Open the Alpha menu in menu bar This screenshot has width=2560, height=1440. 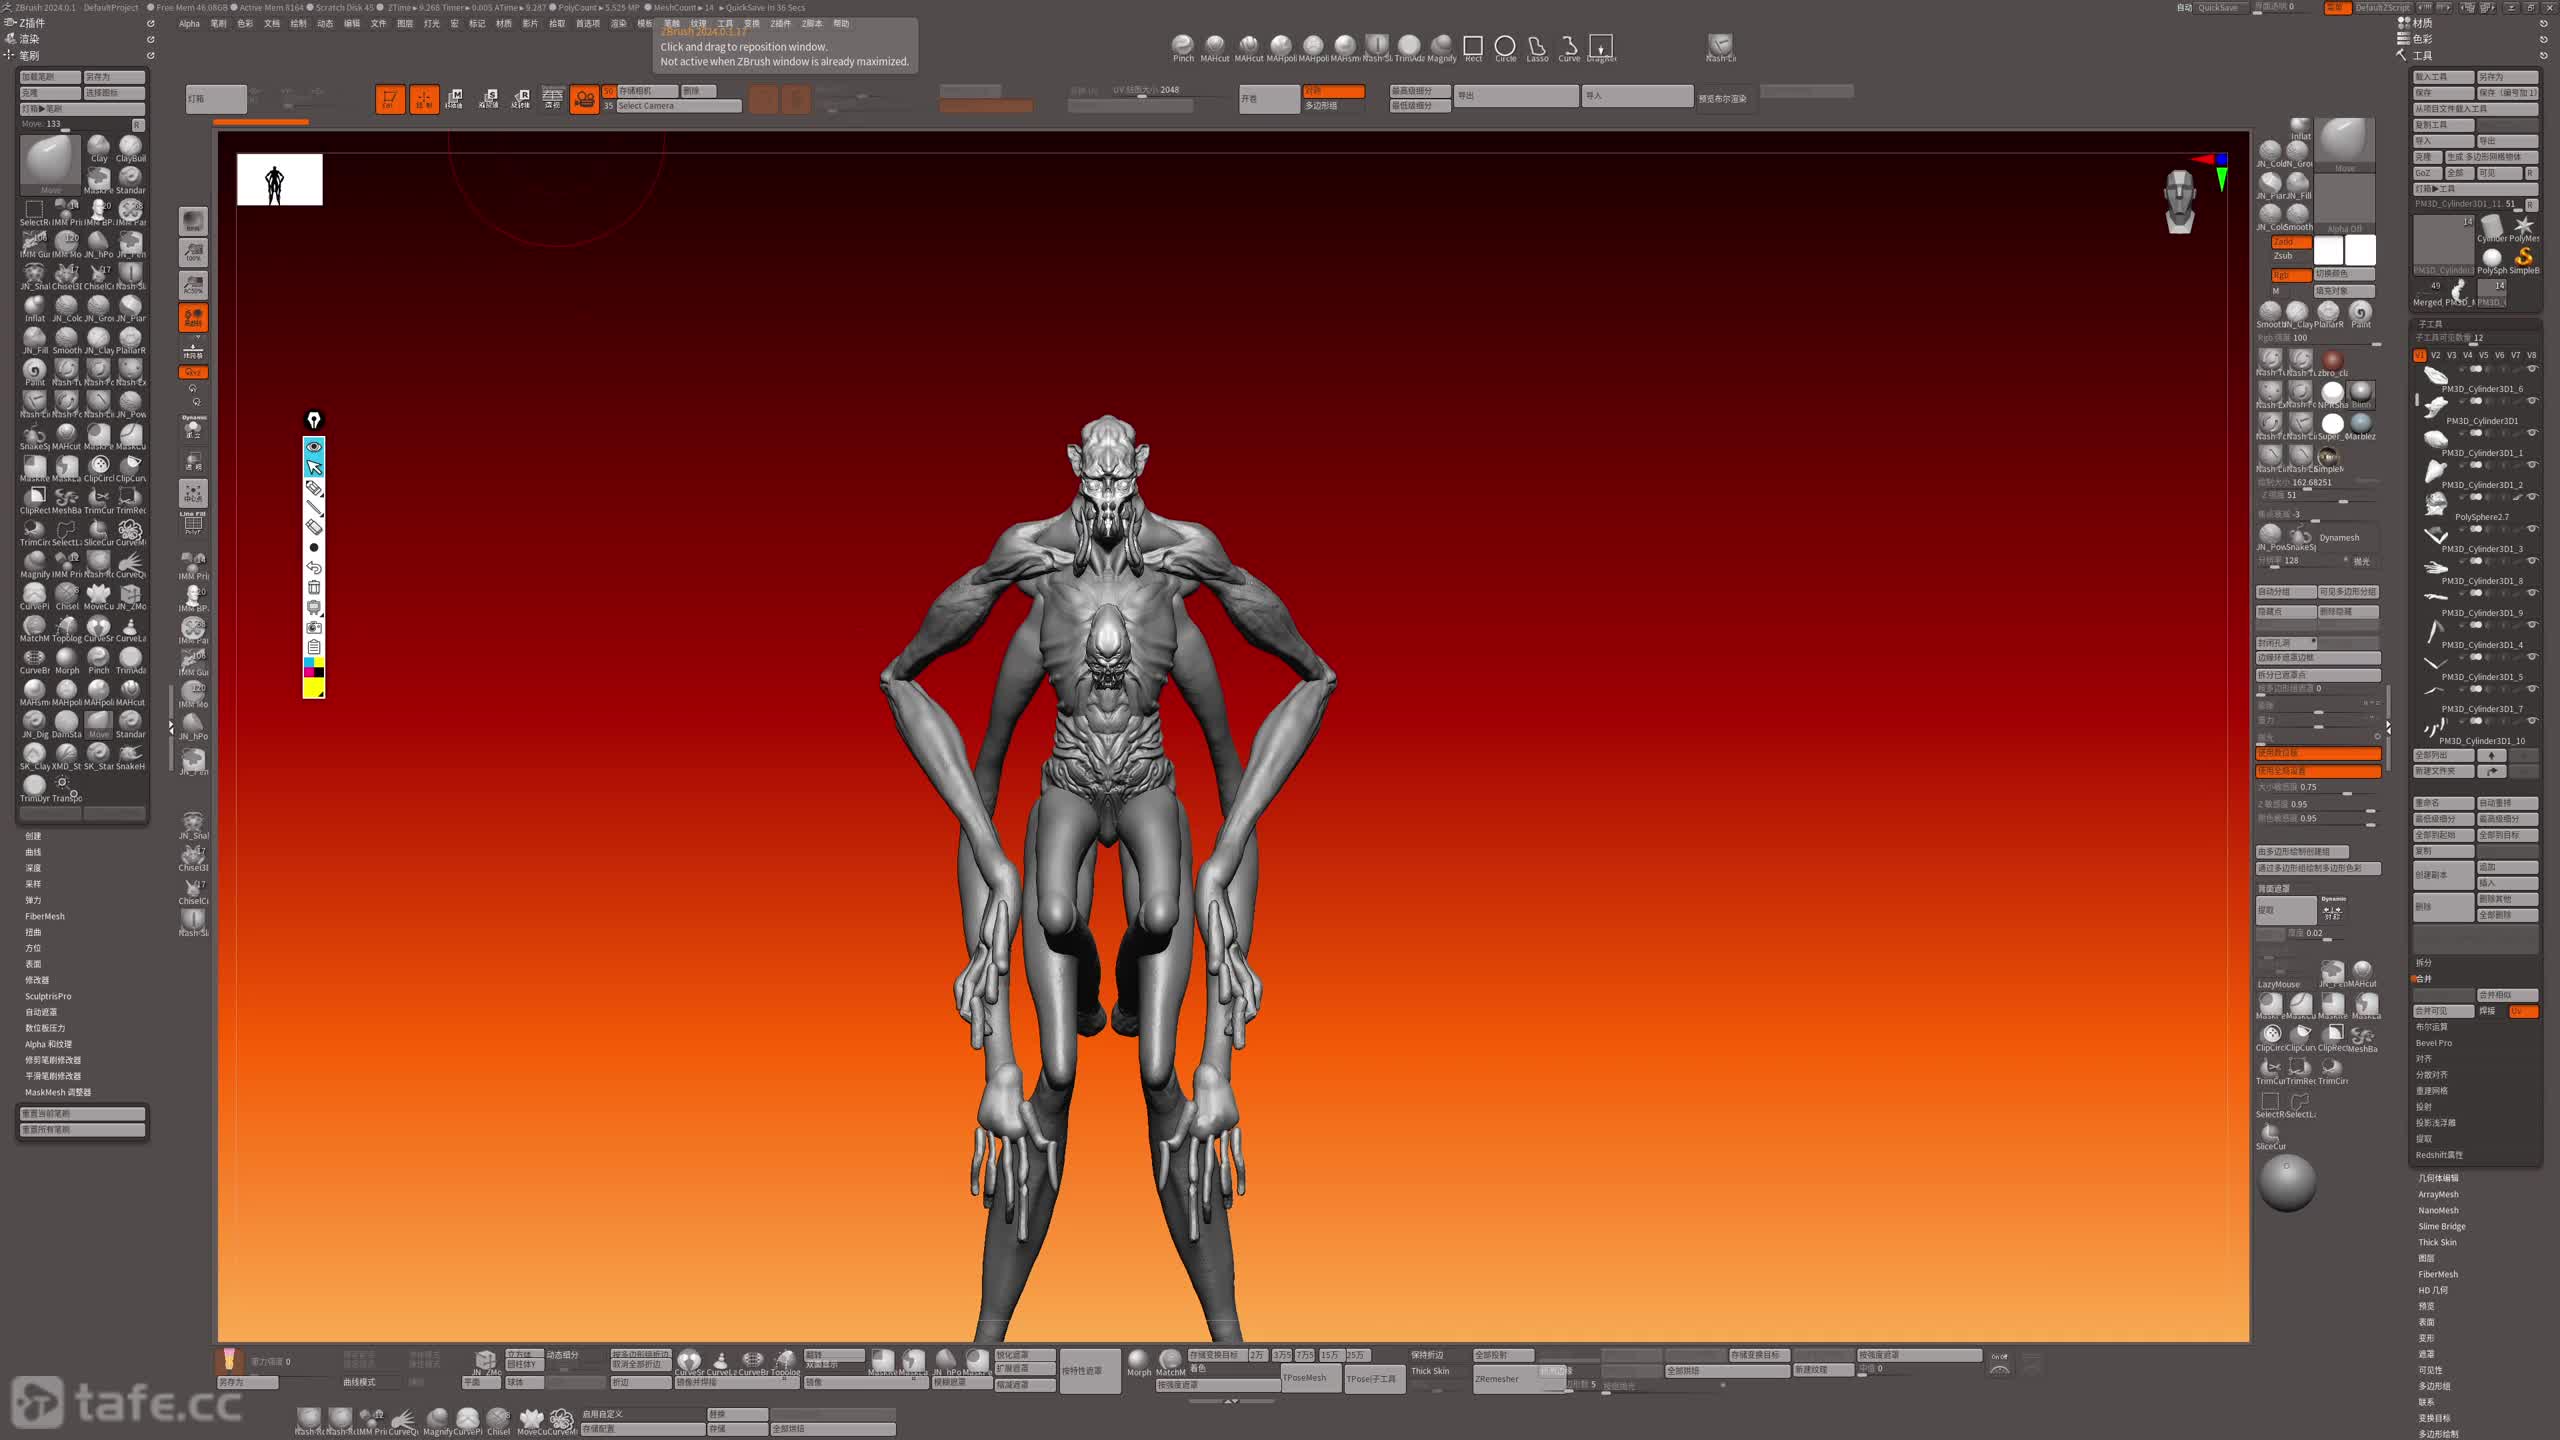click(189, 23)
